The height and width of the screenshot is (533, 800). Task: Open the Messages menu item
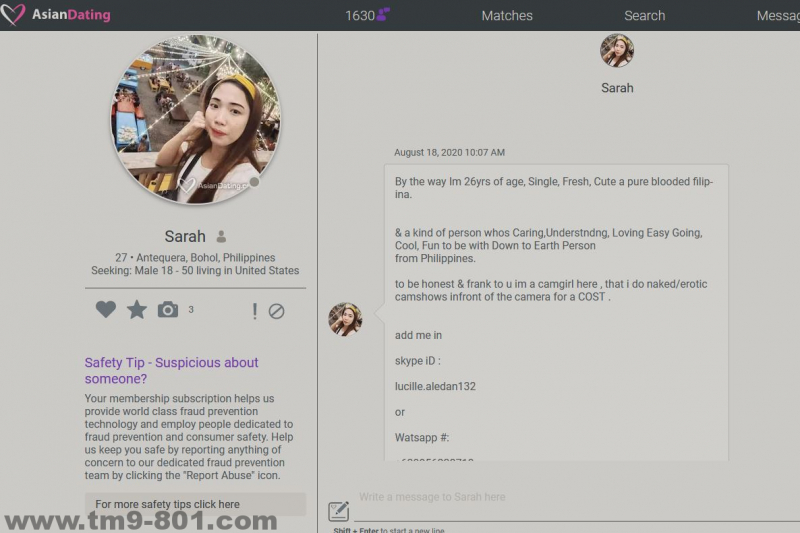point(778,15)
